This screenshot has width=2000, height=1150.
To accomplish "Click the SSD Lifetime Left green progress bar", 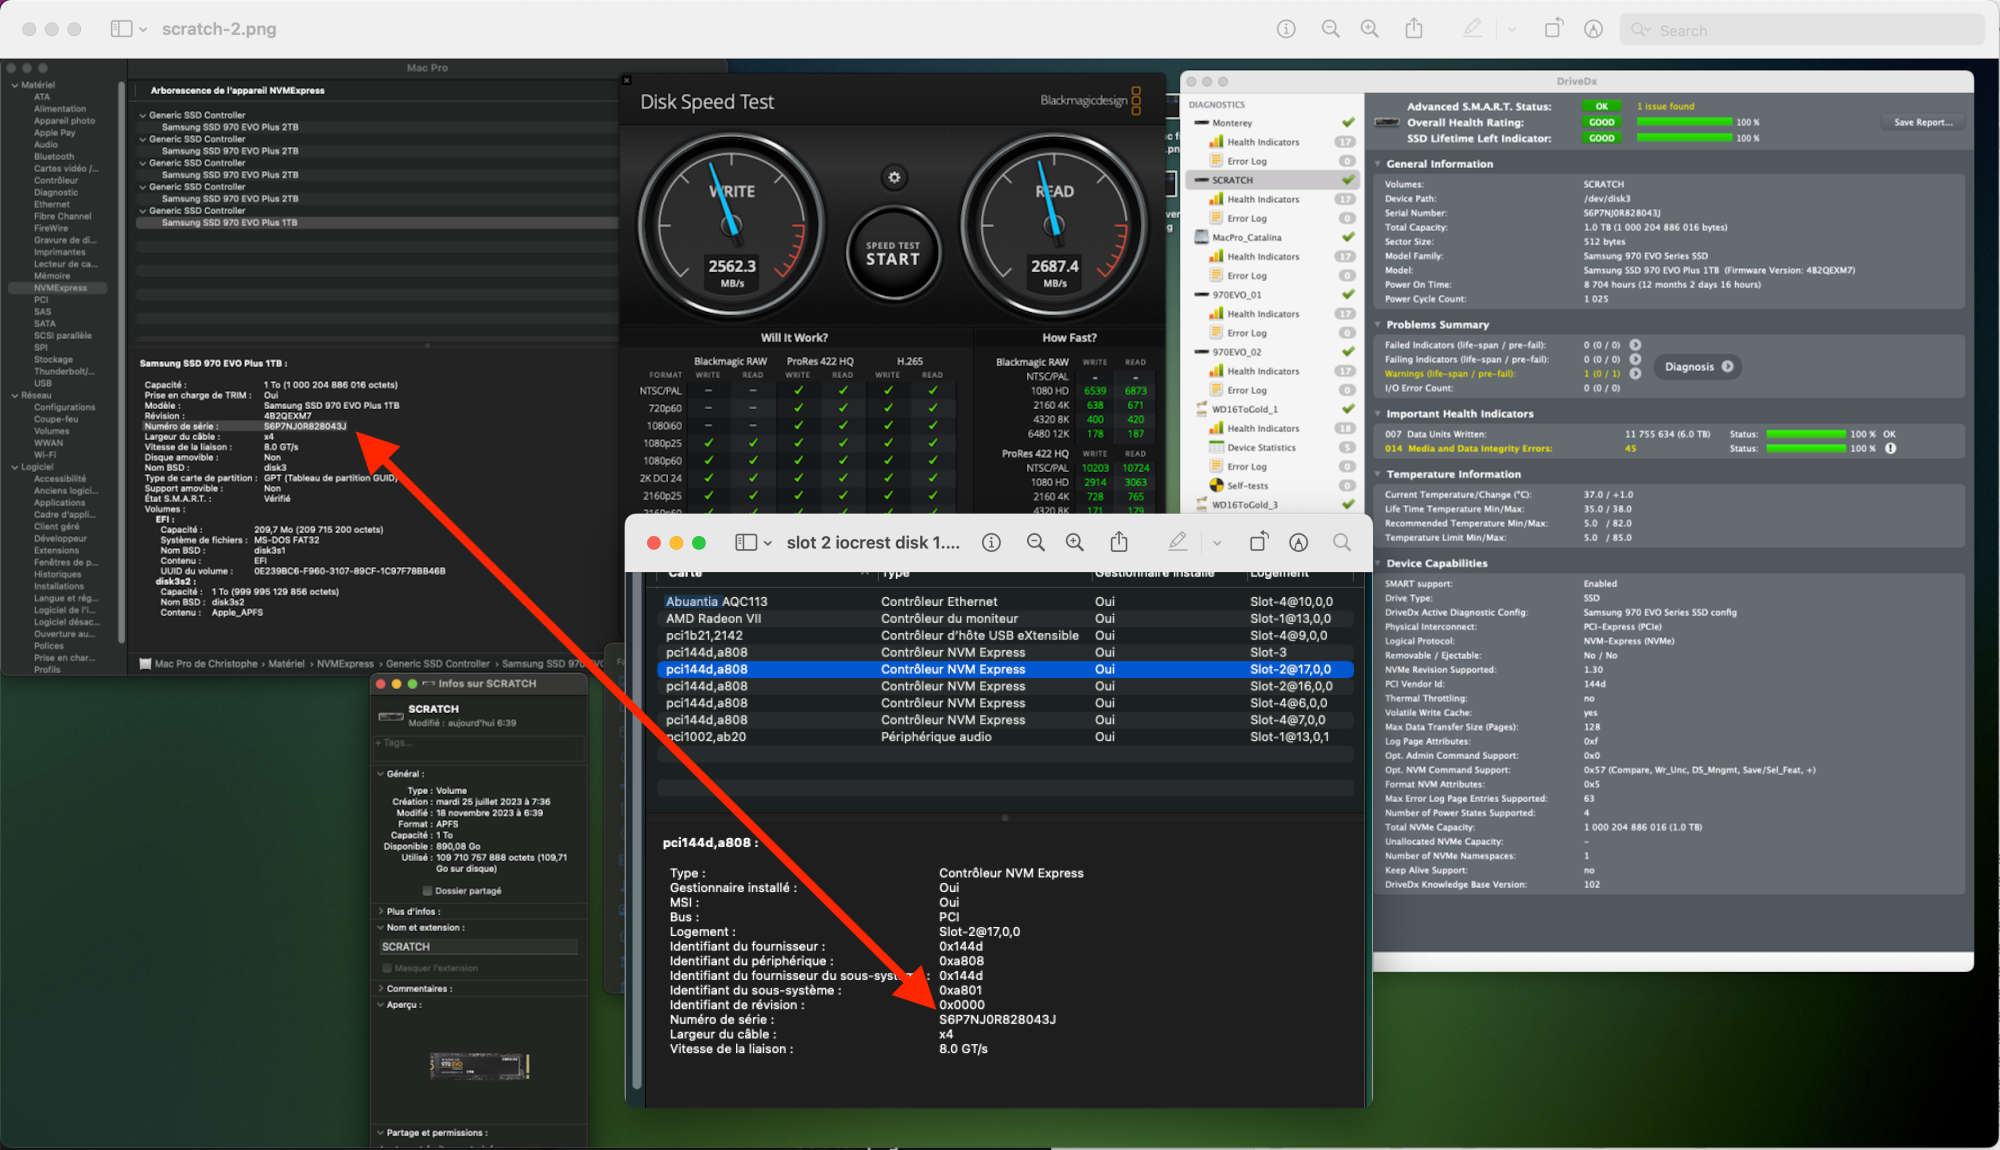I will [1684, 138].
